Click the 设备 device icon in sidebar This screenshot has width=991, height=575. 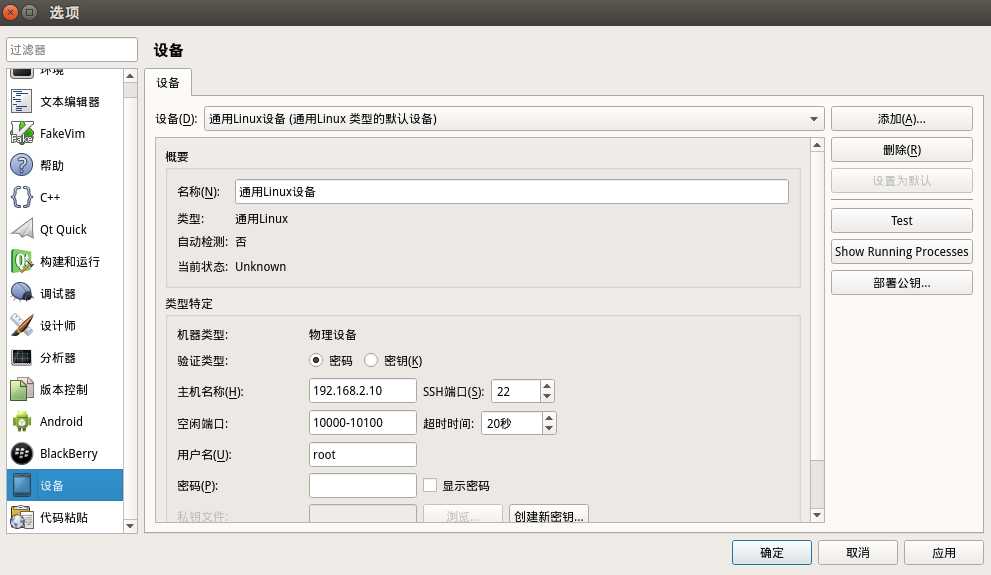pos(21,485)
